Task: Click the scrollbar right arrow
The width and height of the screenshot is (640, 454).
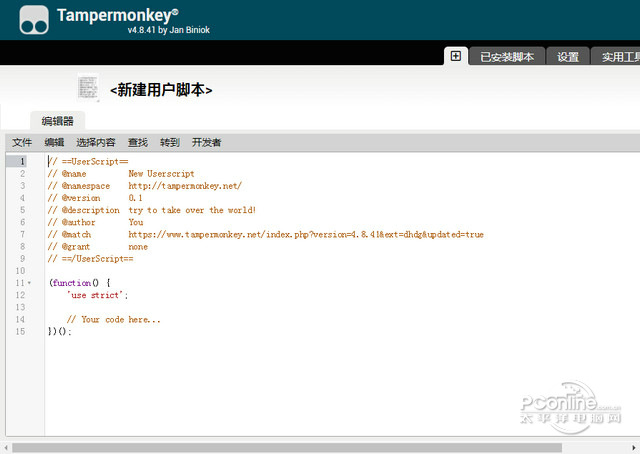Action: point(634,448)
